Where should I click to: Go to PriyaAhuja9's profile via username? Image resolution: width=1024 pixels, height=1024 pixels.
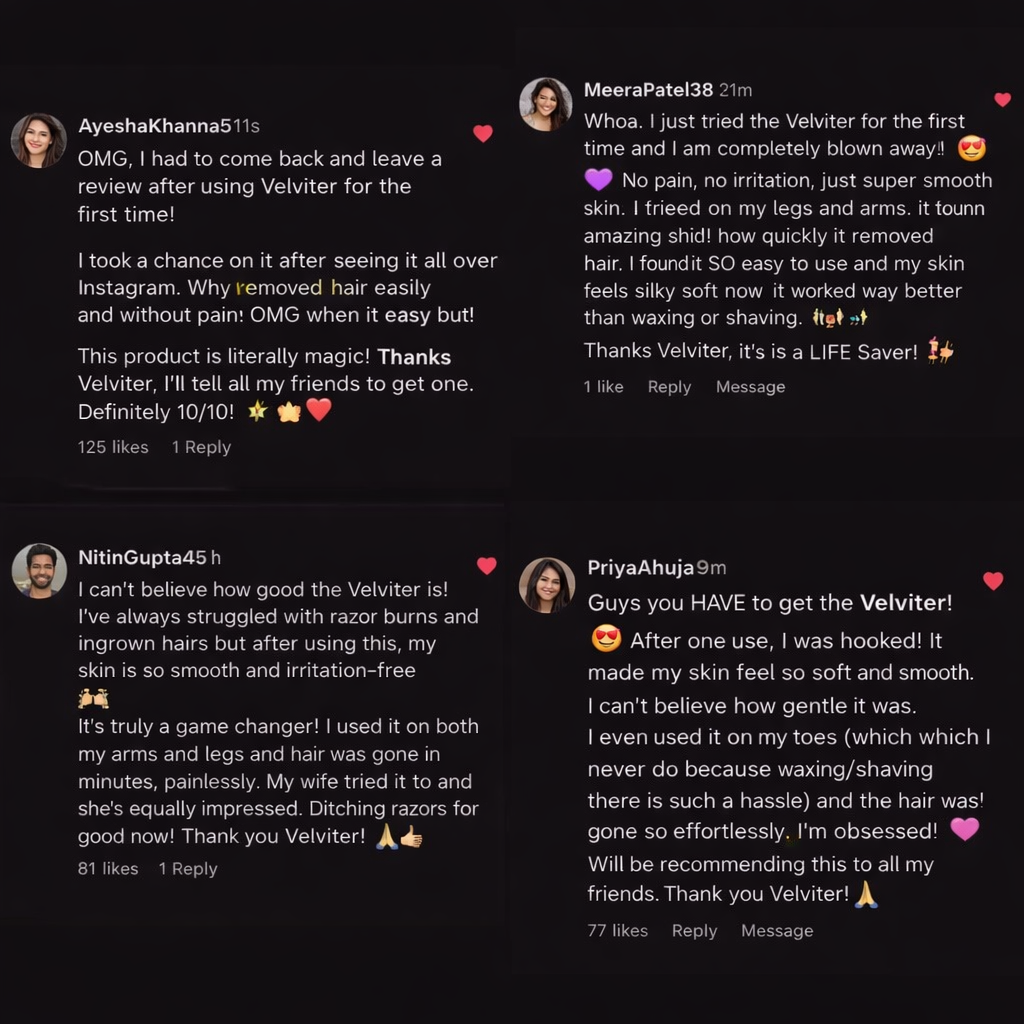point(640,568)
